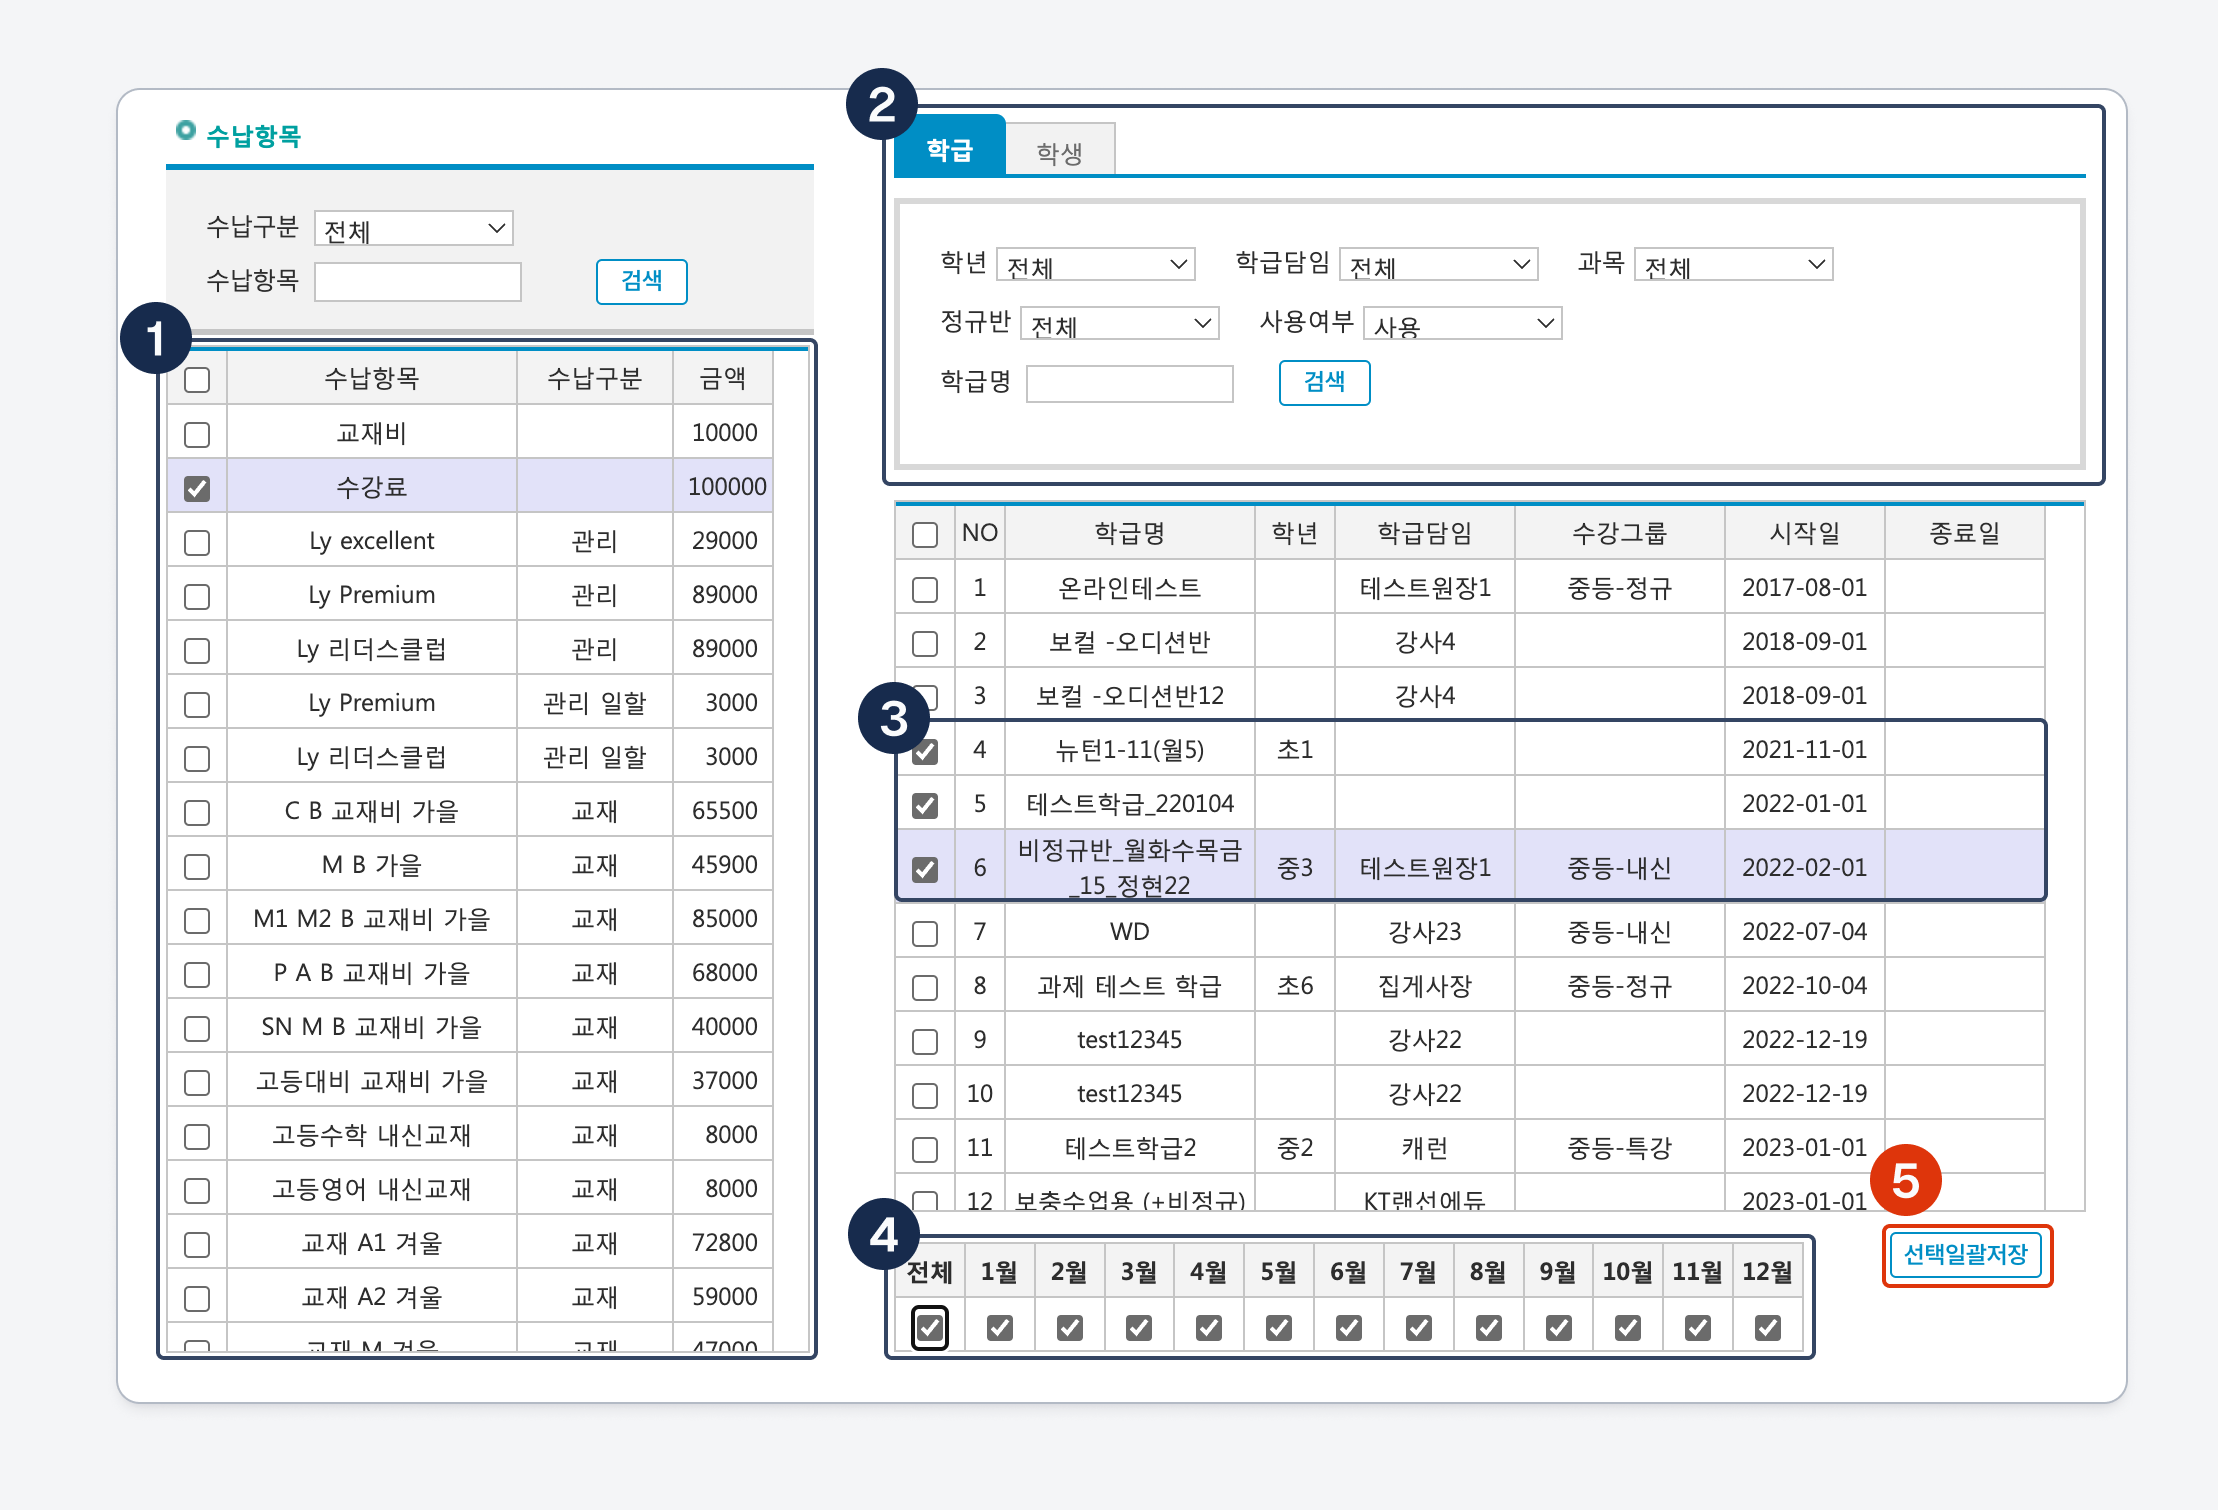Expand the 학년 dropdown

(1095, 265)
